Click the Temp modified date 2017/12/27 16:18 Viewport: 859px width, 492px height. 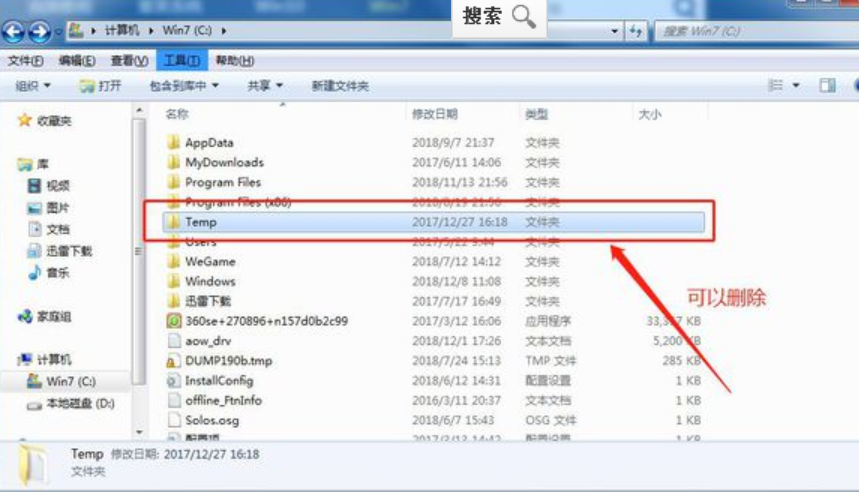pyautogui.click(x=459, y=222)
